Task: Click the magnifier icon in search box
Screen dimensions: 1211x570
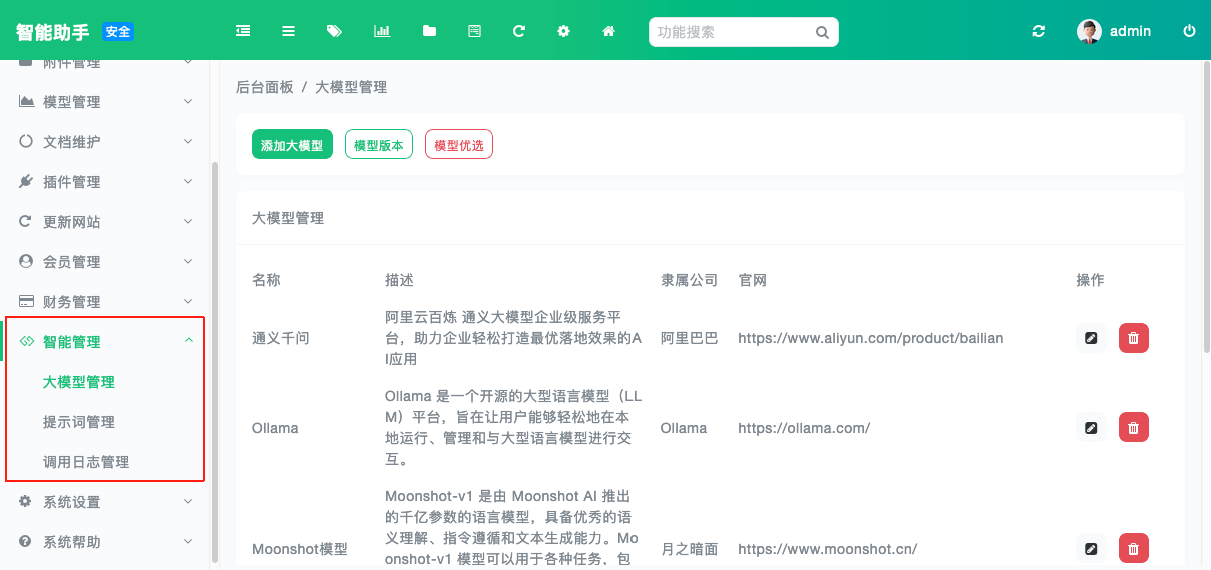Action: point(822,32)
